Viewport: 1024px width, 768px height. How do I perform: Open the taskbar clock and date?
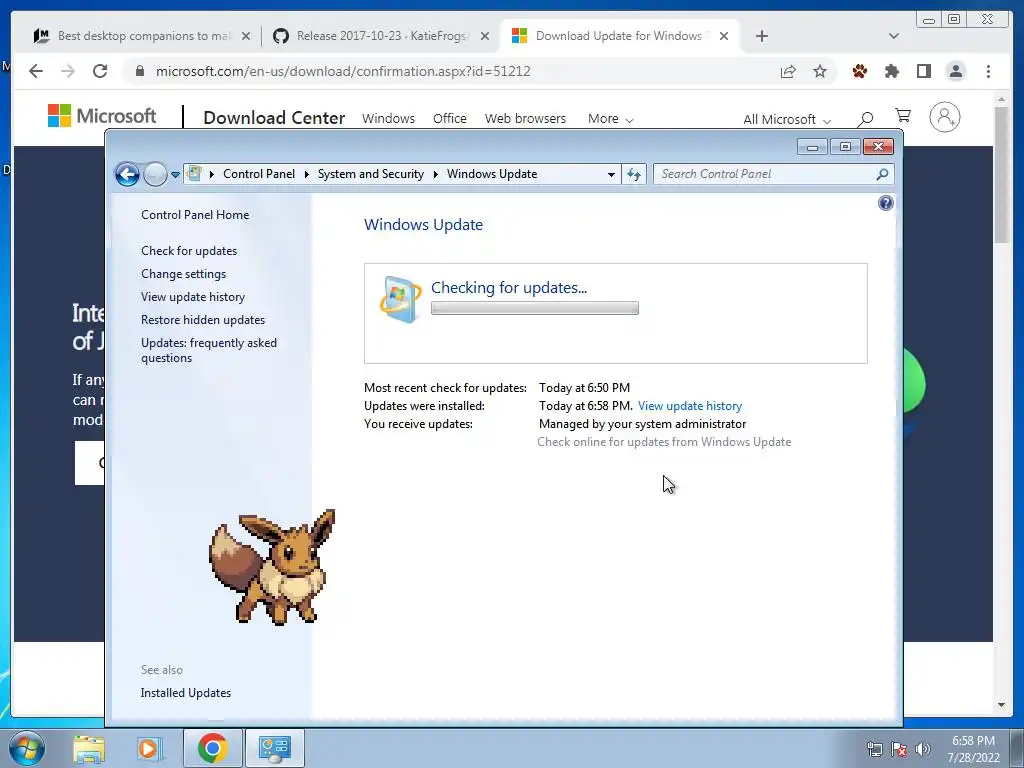pos(973,749)
